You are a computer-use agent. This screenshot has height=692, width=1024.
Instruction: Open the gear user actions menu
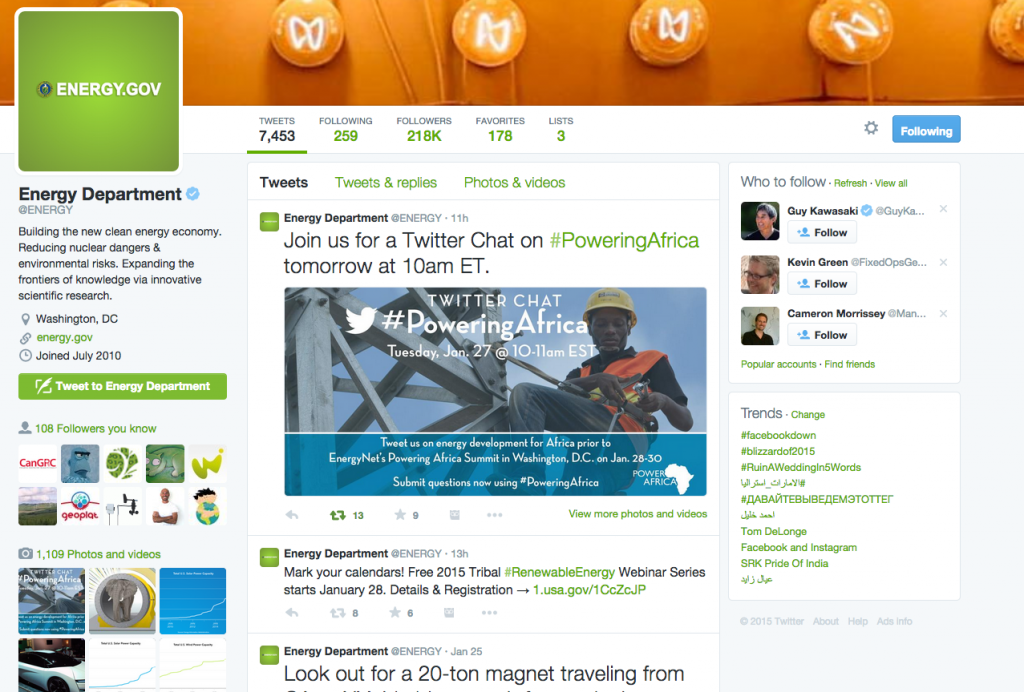point(871,128)
